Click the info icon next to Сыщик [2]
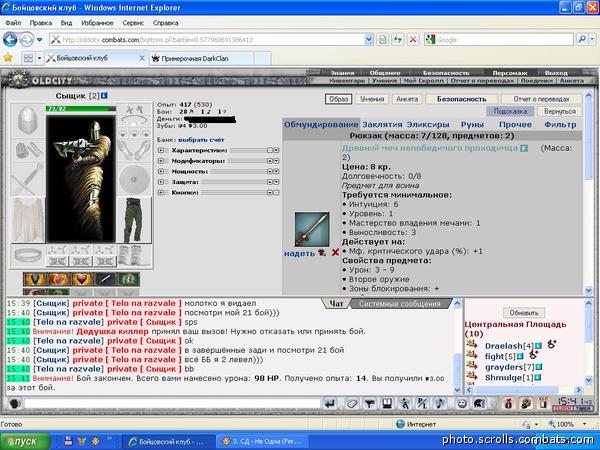 pos(104,96)
